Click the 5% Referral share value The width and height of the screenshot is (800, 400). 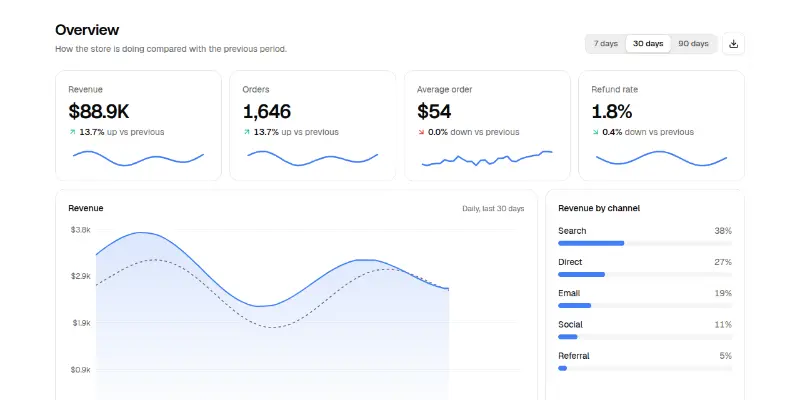pos(726,356)
